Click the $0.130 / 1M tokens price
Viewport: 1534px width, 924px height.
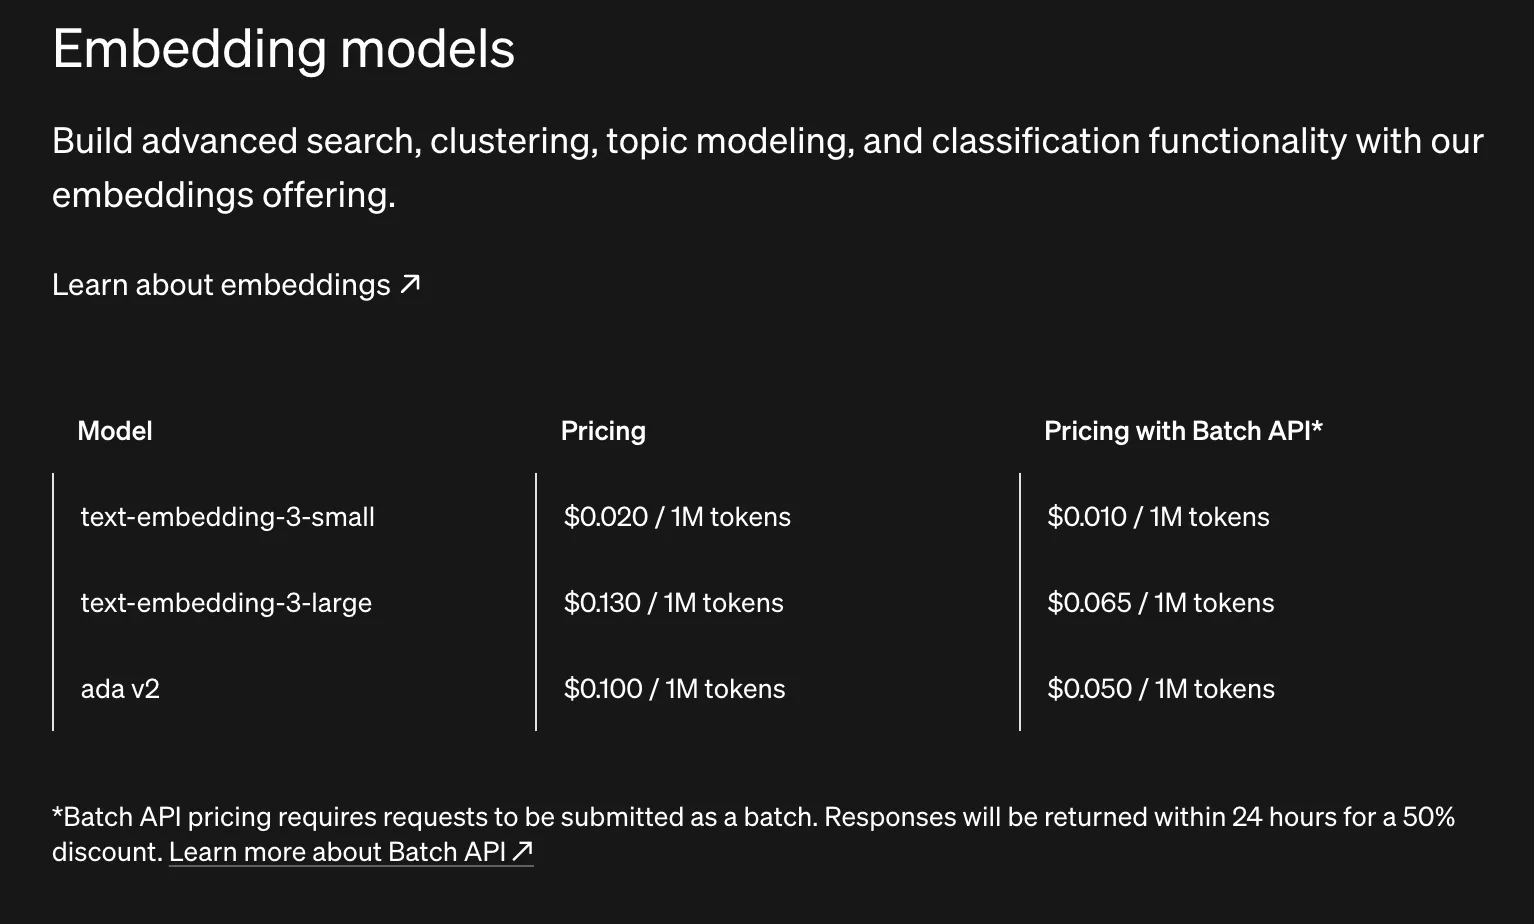point(673,603)
